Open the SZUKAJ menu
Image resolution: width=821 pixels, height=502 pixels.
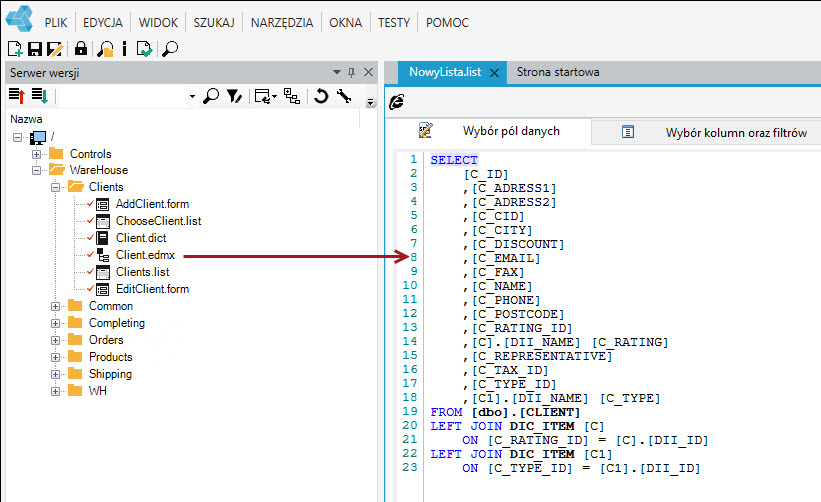(214, 23)
